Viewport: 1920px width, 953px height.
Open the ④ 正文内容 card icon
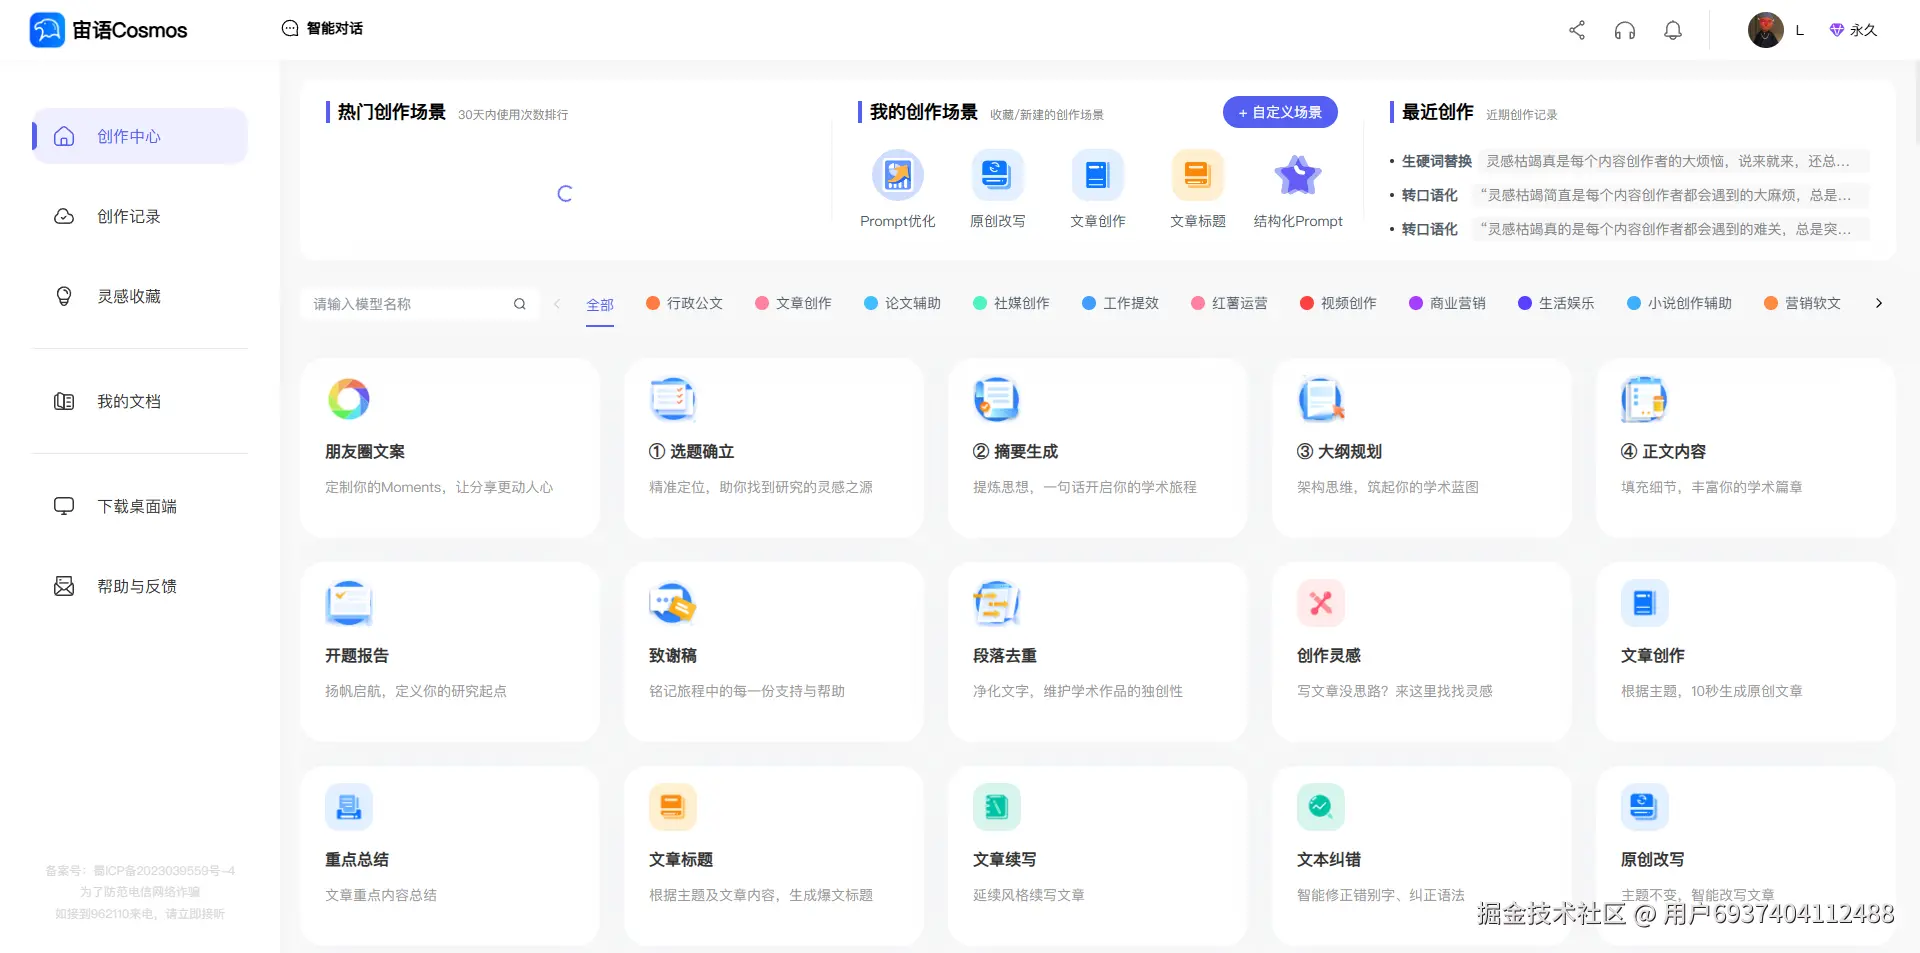(1645, 399)
